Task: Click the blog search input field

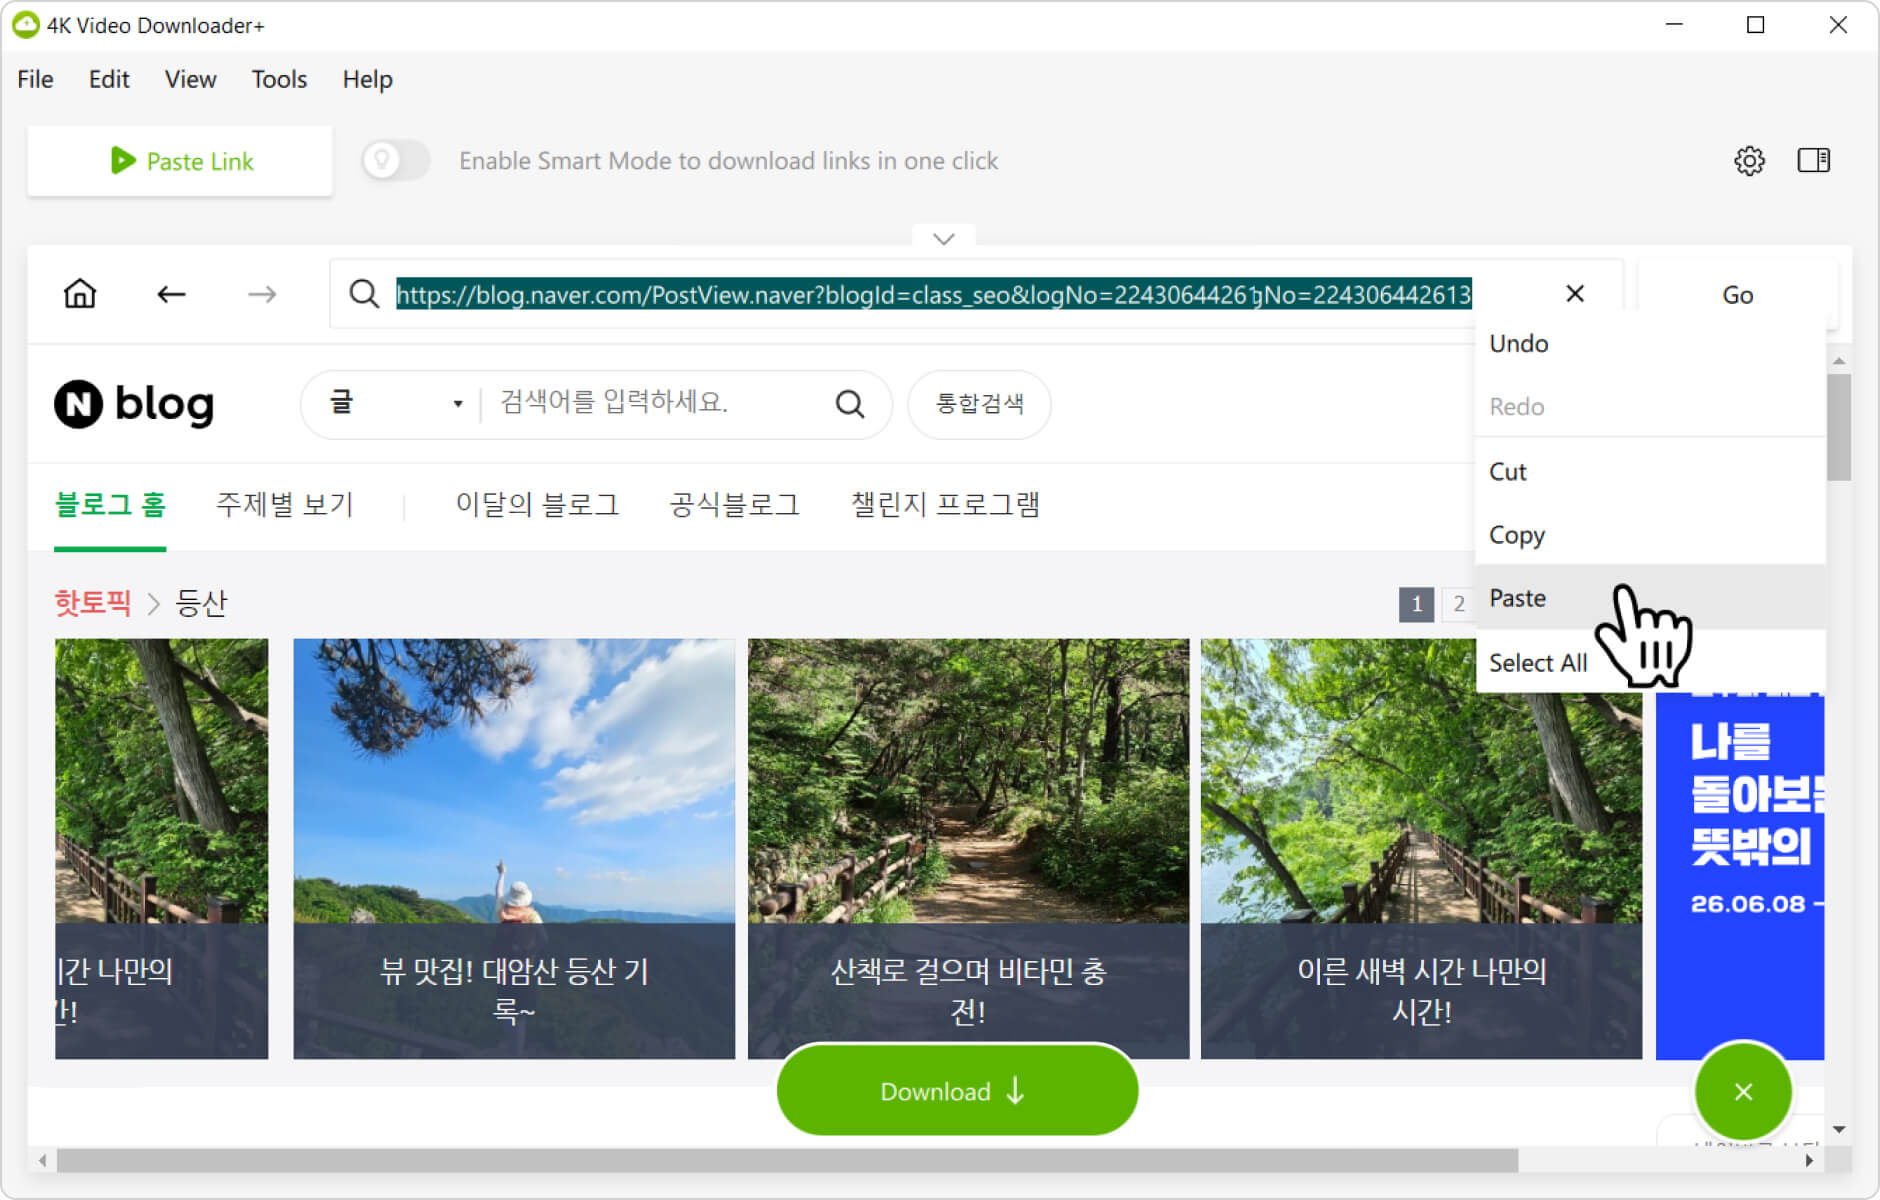Action: (655, 404)
